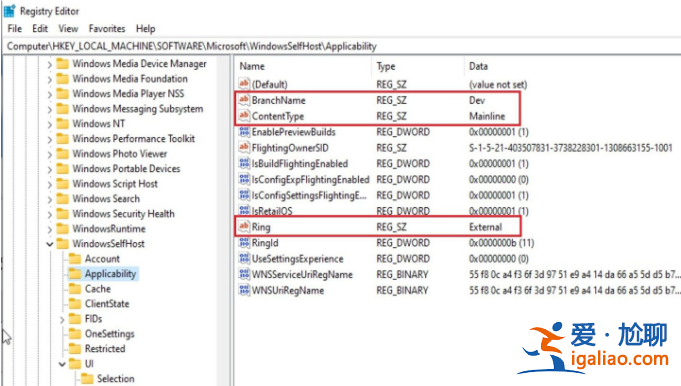Image resolution: width=681 pixels, height=386 pixels.
Task: Select the IsConfigSettingsFlightingE... value name
Action: pyautogui.click(x=309, y=195)
